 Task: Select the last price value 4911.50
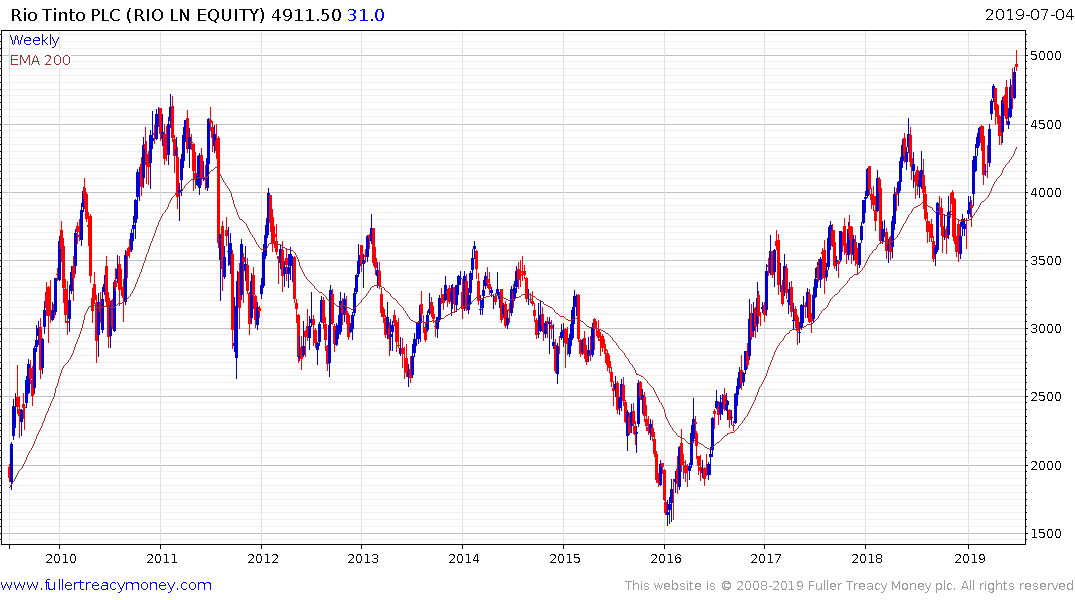click(x=306, y=14)
